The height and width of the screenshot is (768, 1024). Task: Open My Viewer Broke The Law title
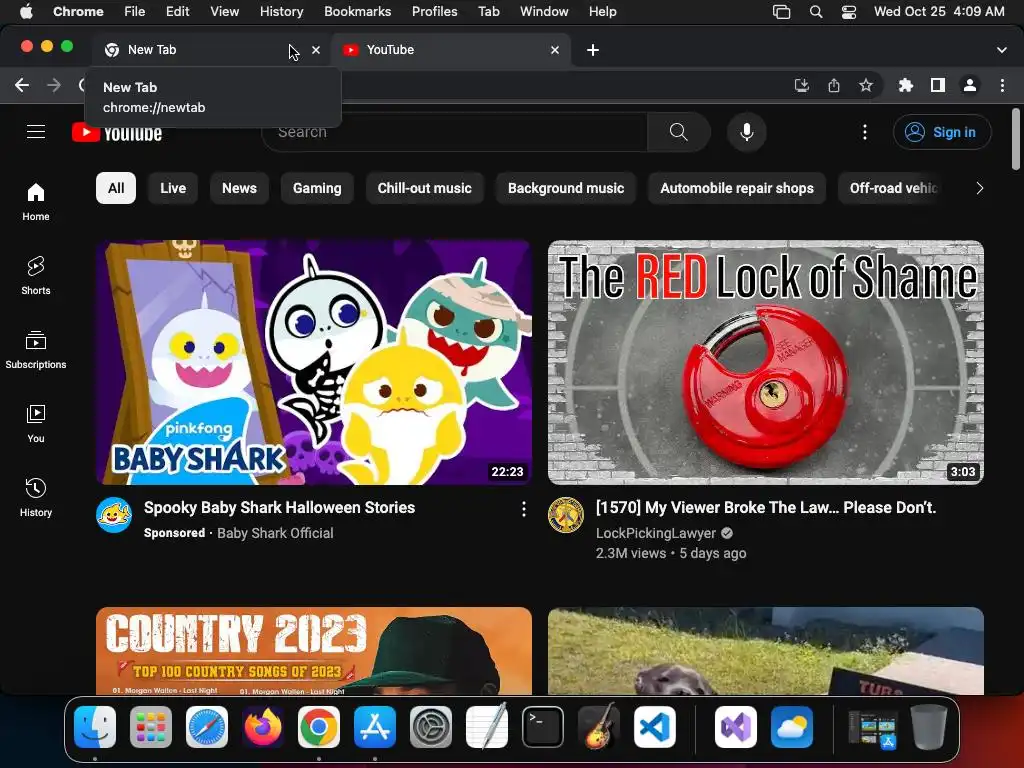pyautogui.click(x=765, y=507)
